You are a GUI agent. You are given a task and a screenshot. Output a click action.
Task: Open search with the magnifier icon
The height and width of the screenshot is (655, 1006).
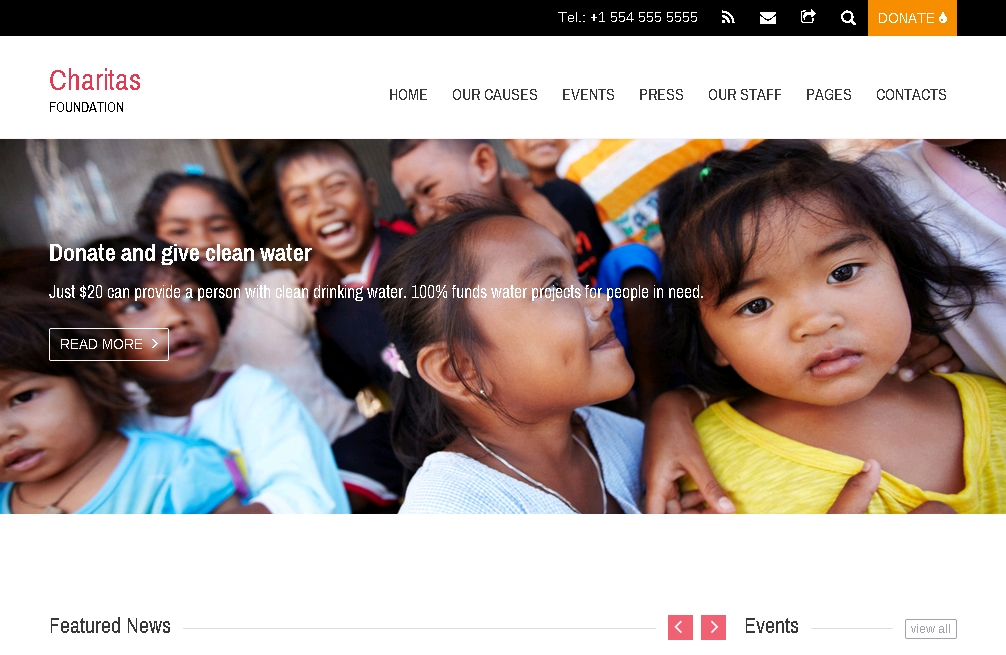[848, 18]
